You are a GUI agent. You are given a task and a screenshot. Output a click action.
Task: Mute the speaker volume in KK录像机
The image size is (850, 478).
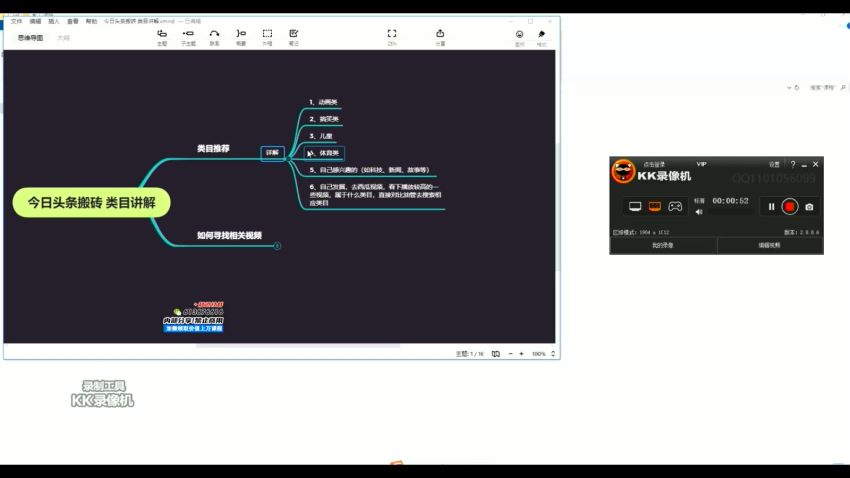click(699, 212)
